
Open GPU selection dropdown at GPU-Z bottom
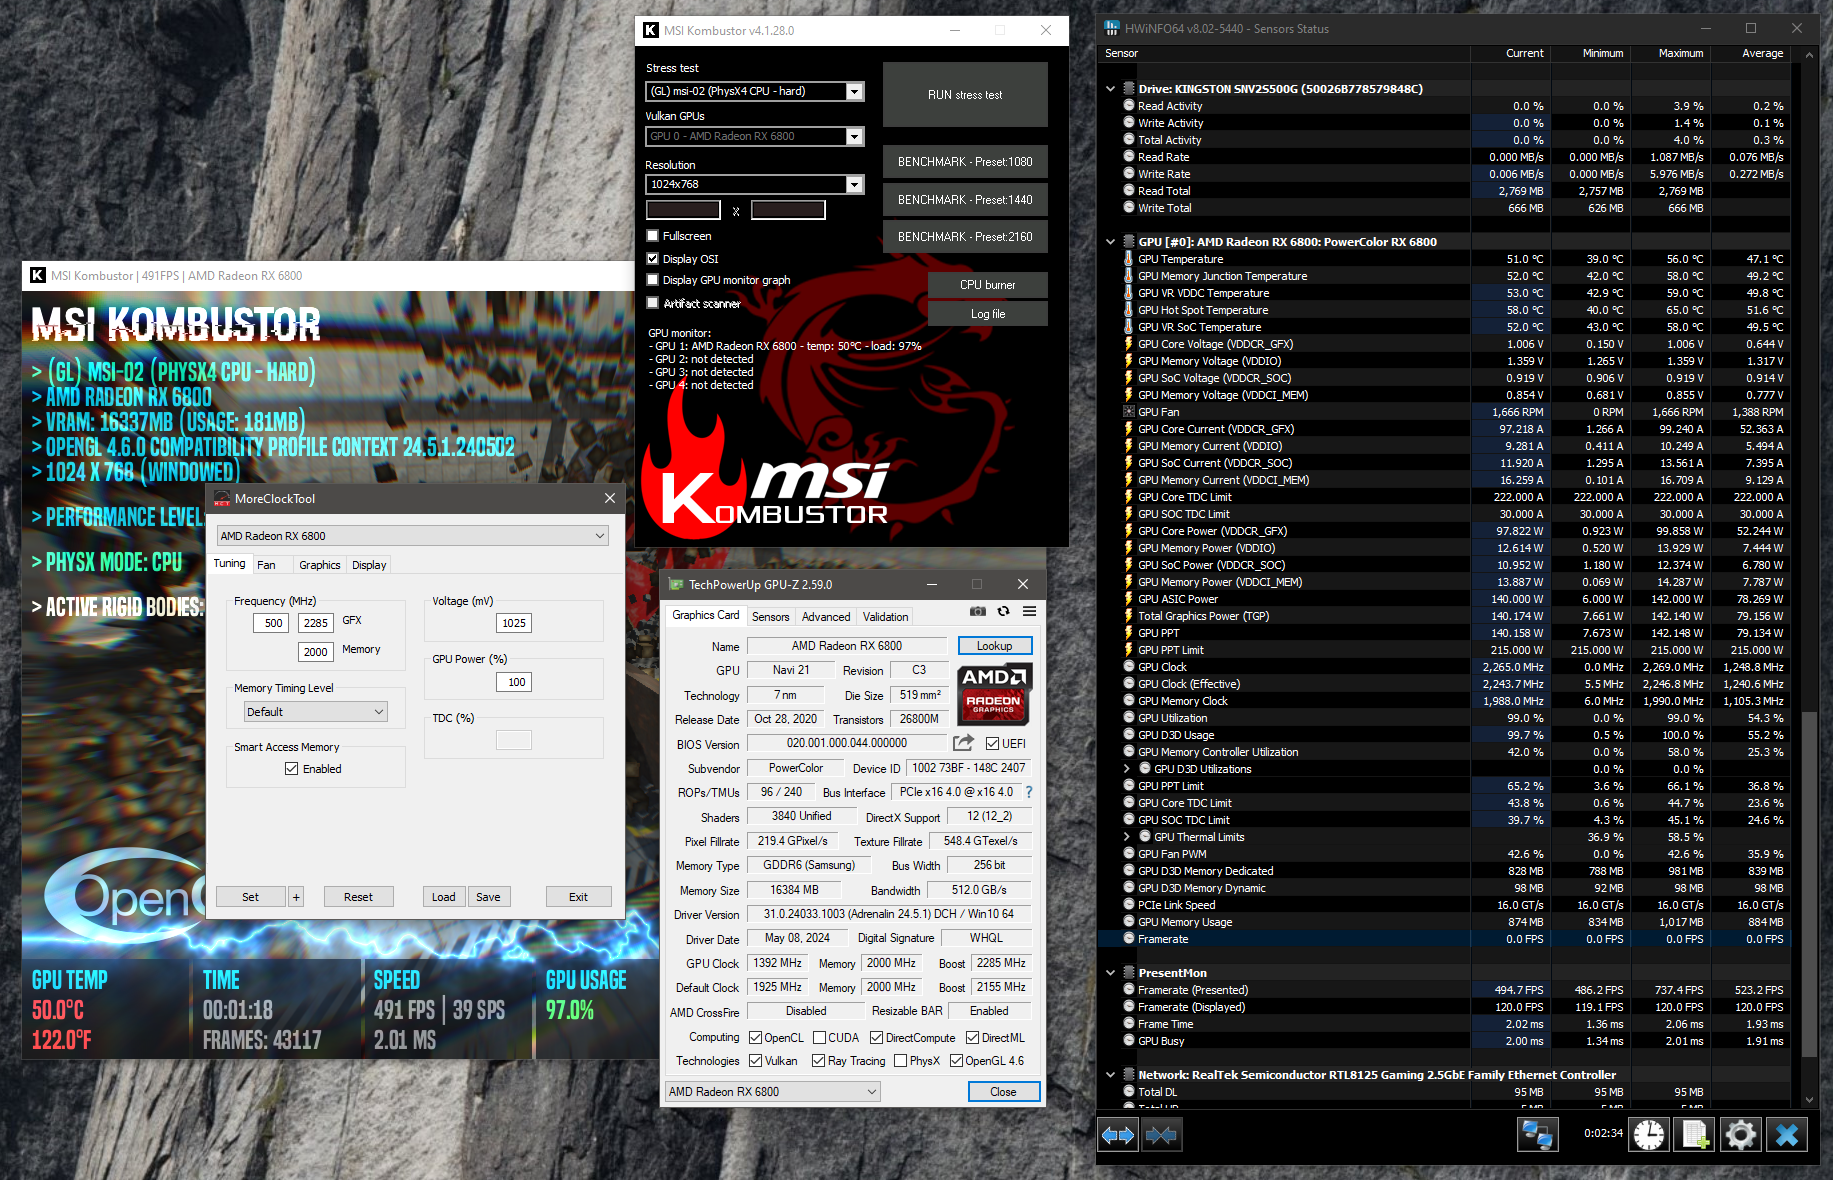773,1092
